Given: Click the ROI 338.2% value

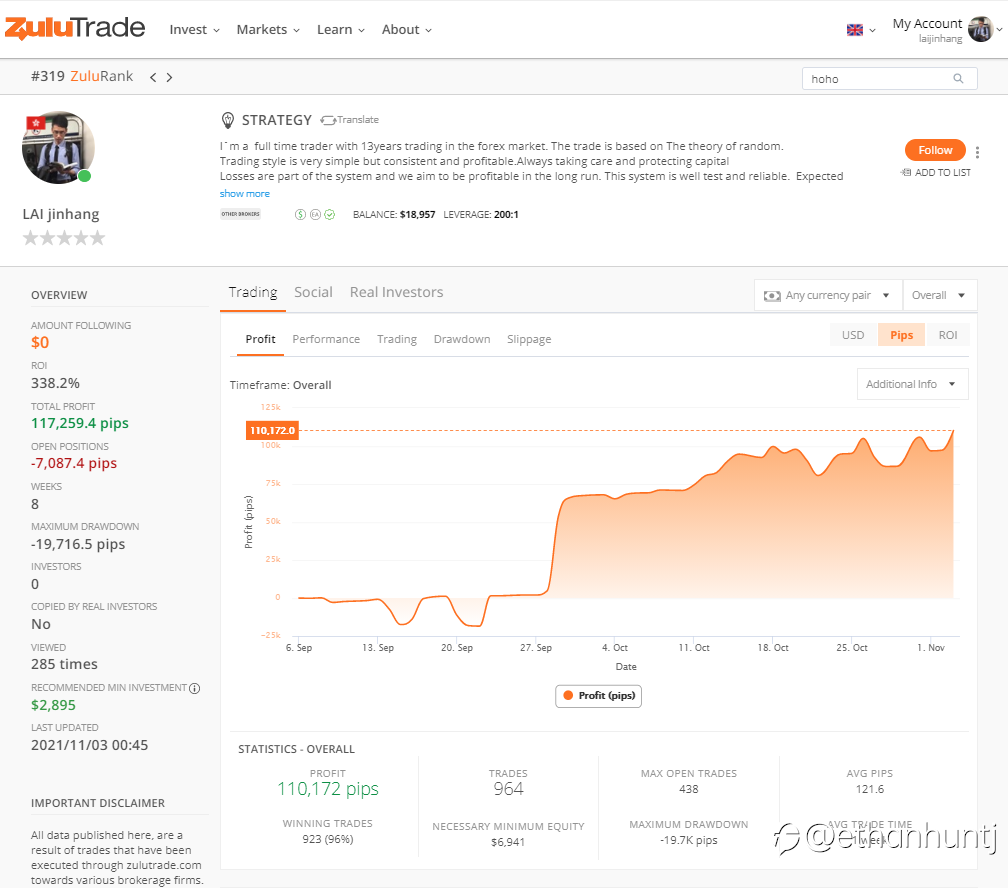Looking at the screenshot, I should pyautogui.click(x=55, y=383).
